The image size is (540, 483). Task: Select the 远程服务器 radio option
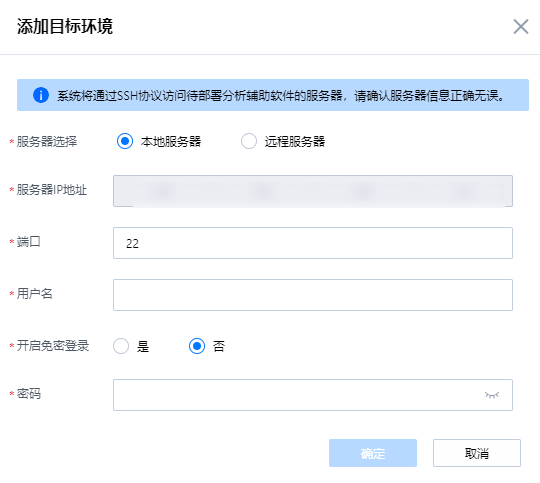tap(249, 141)
